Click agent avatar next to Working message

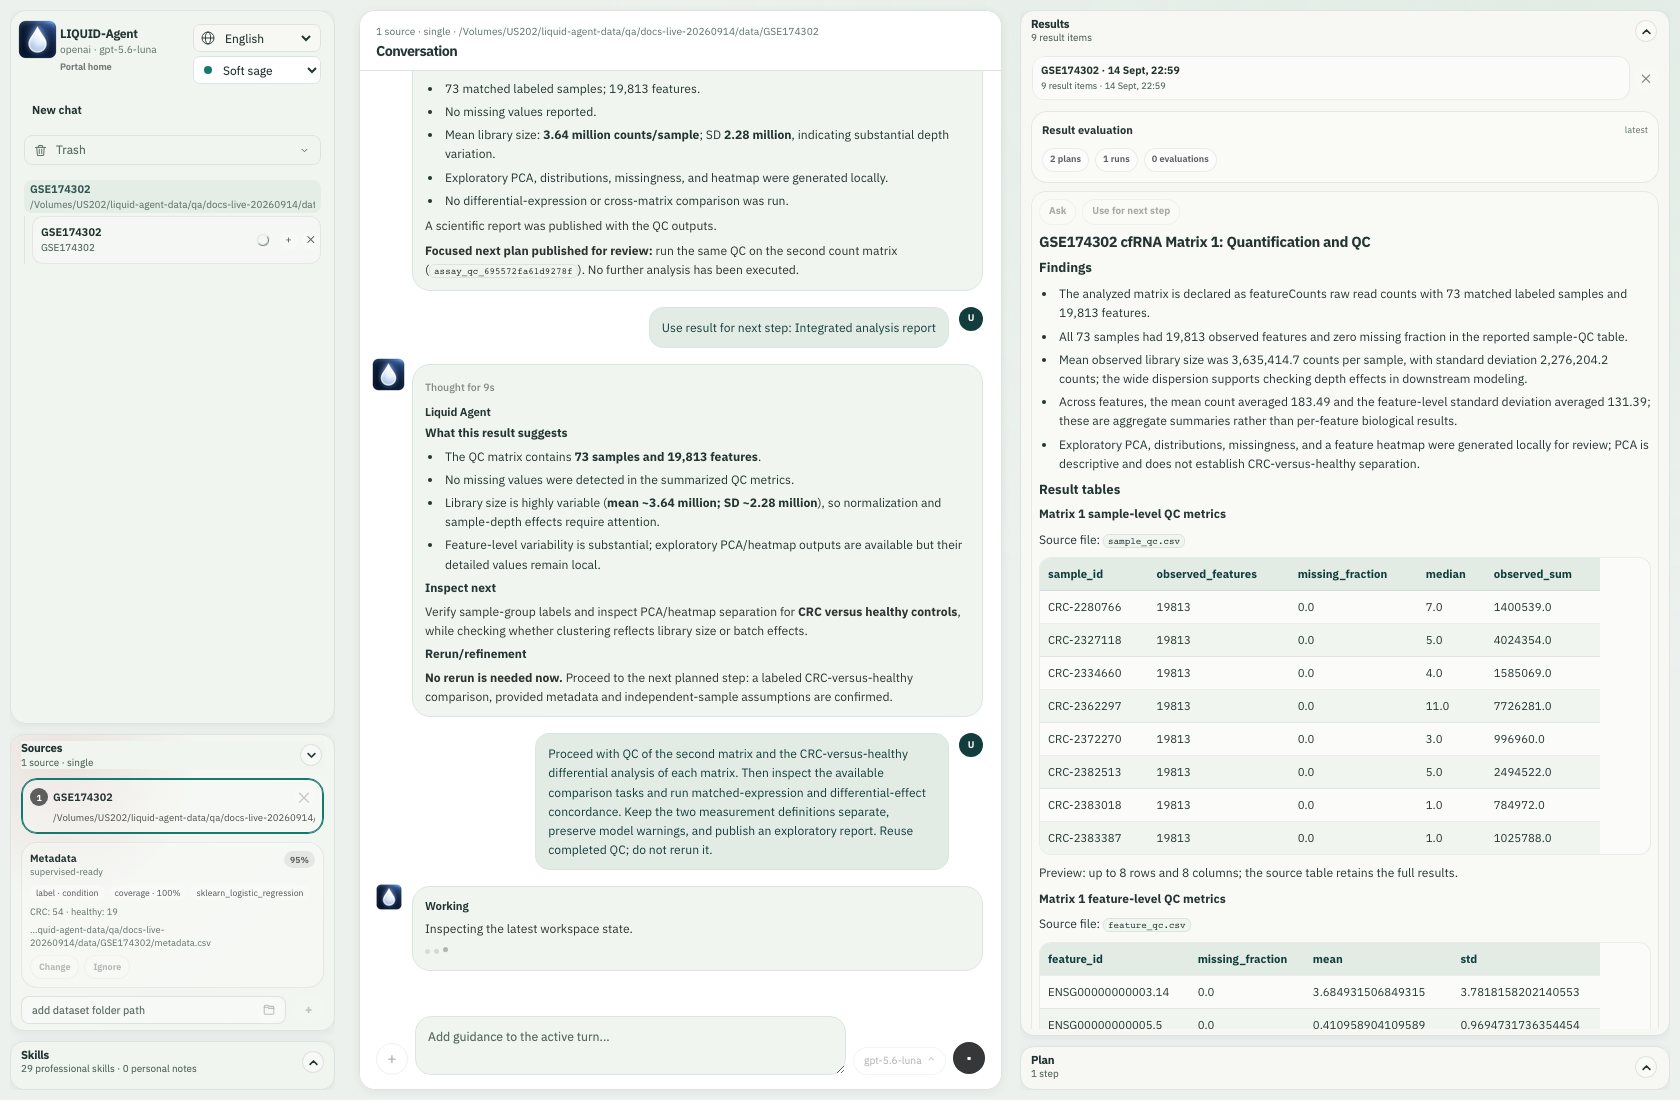[x=389, y=897]
